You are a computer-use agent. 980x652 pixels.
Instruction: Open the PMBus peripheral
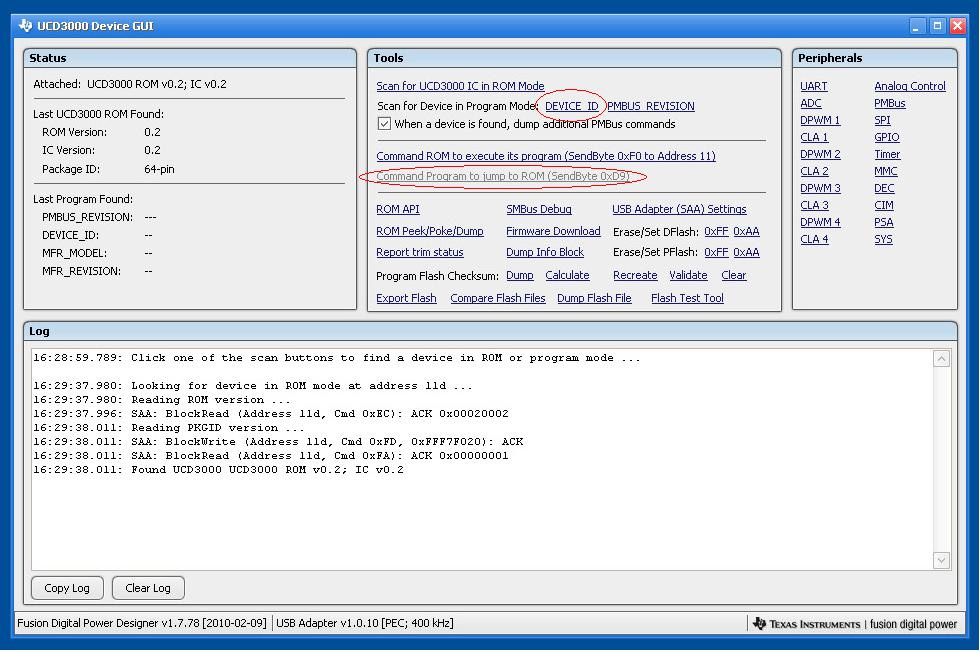890,103
